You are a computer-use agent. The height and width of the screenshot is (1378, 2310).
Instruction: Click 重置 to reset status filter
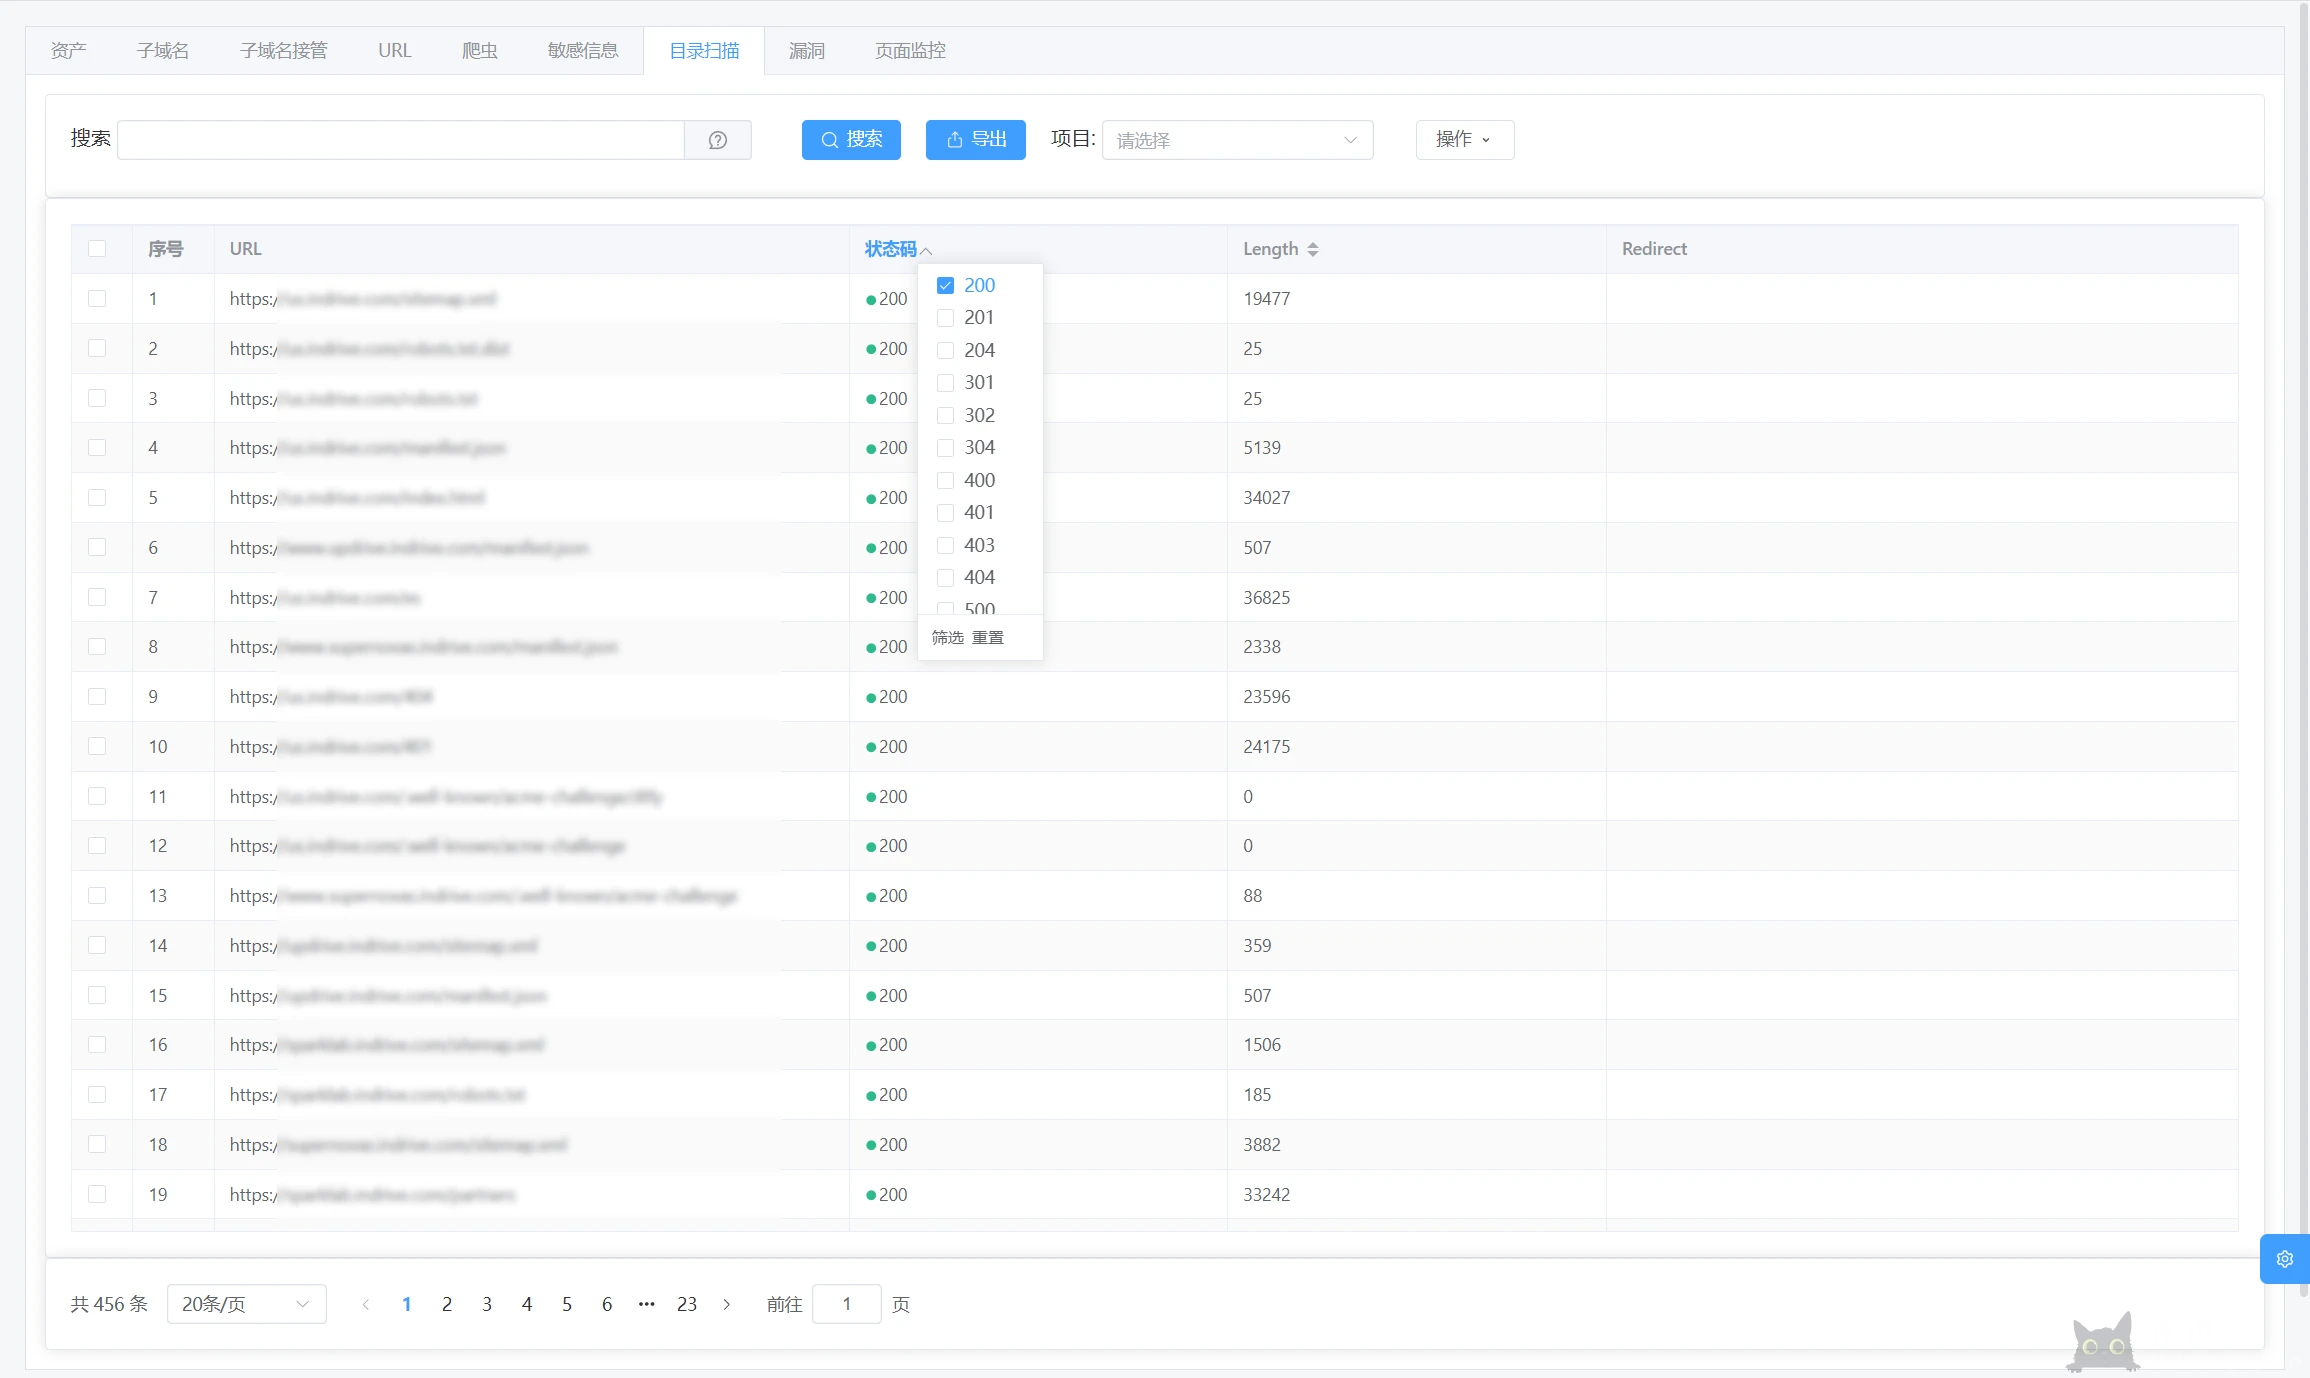[x=988, y=638]
